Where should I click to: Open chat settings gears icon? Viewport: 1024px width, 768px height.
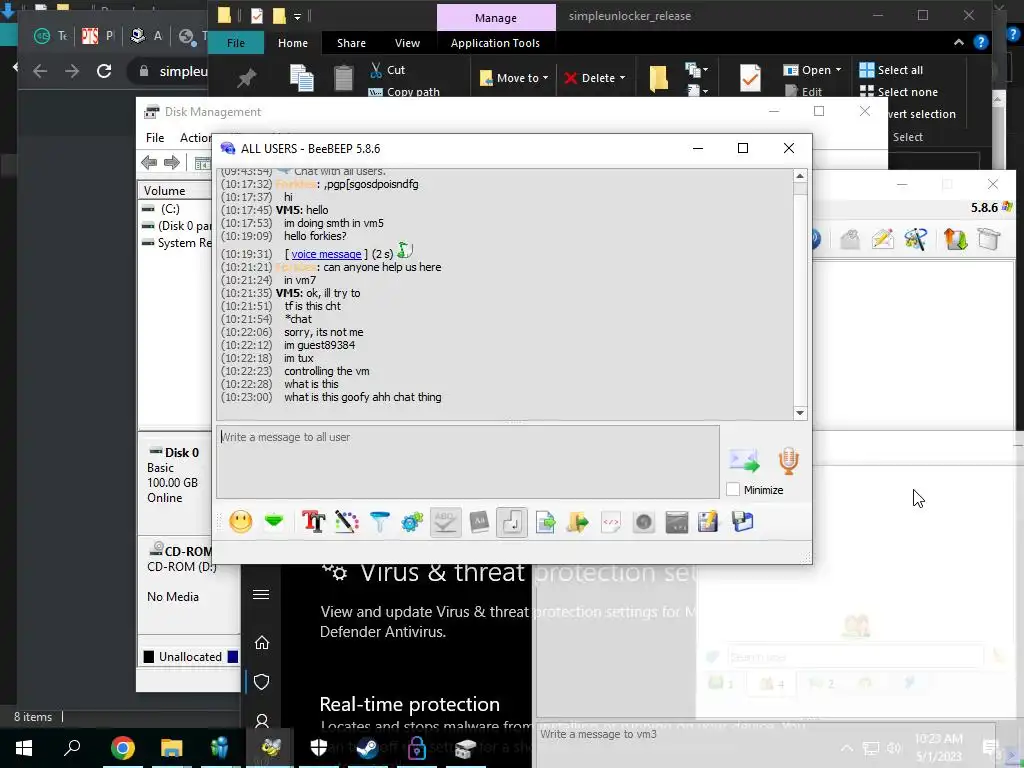coord(413,522)
